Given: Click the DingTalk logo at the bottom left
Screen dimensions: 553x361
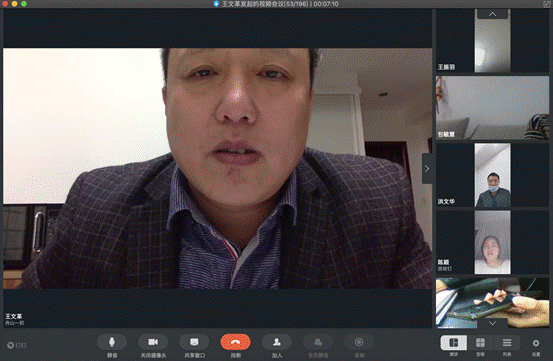Looking at the screenshot, I should pyautogui.click(x=17, y=345).
